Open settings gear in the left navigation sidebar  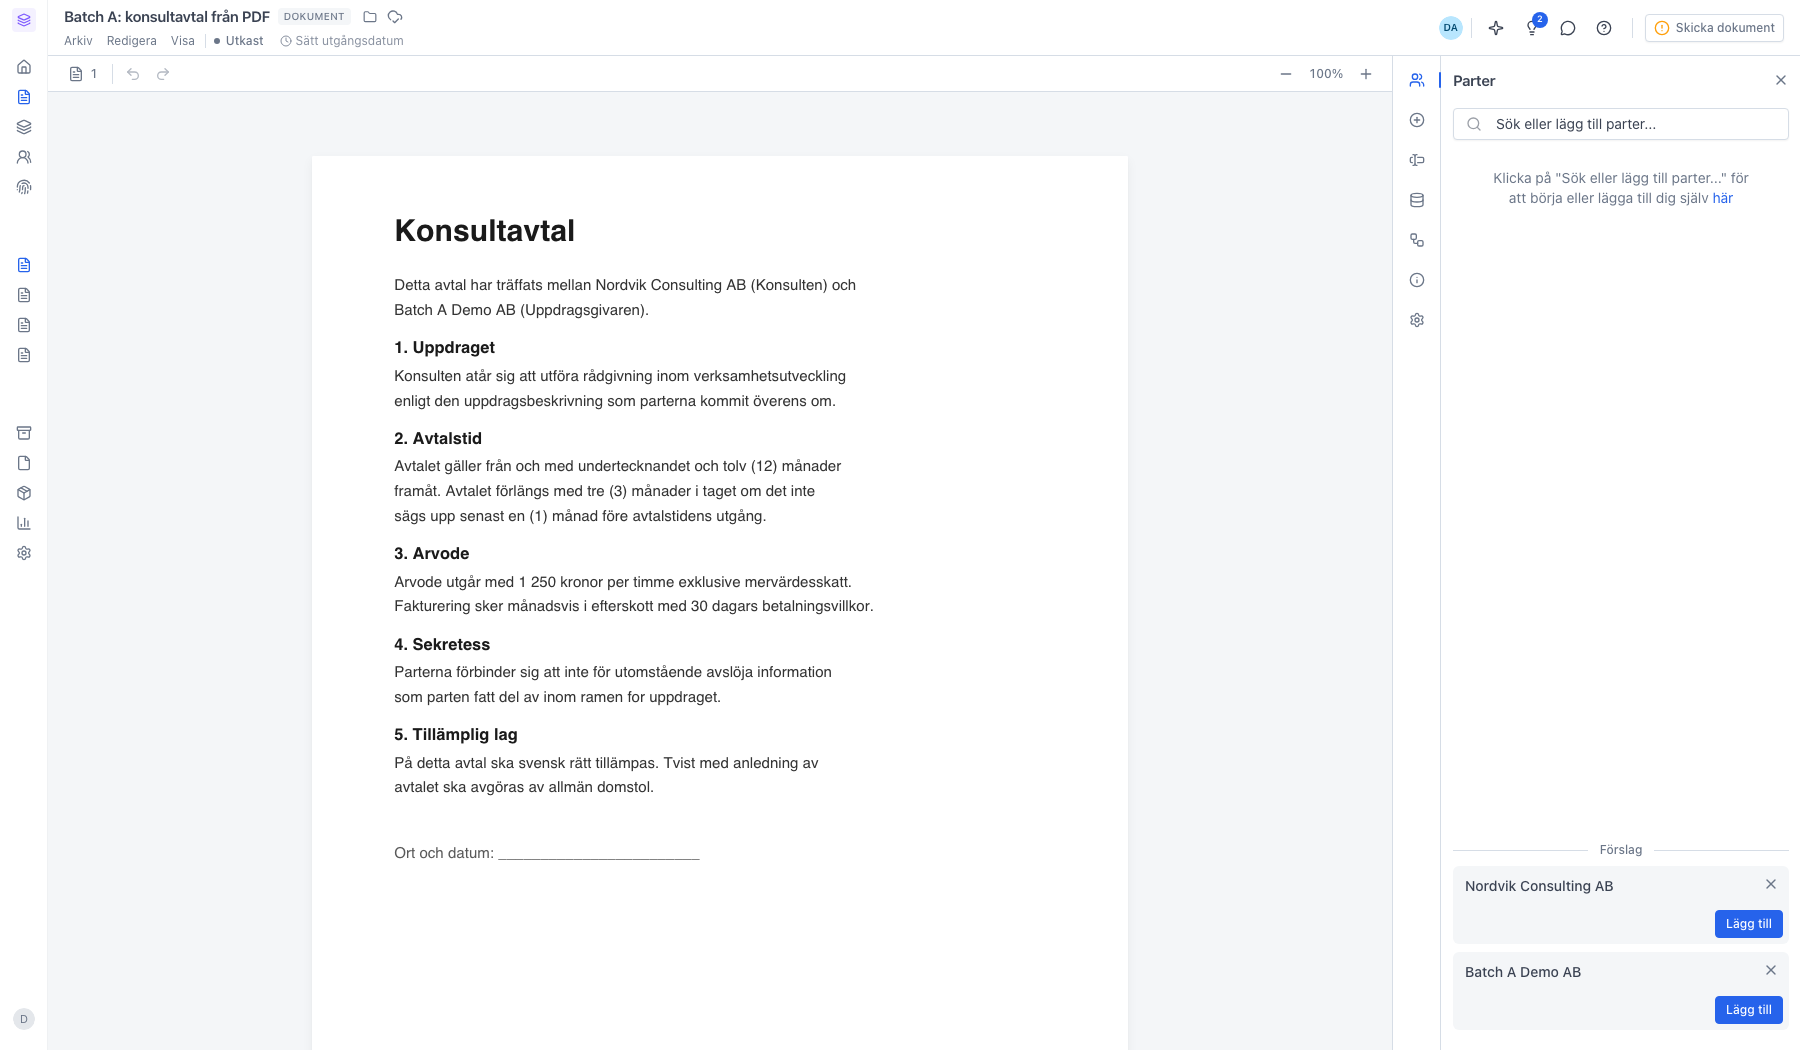pos(24,553)
